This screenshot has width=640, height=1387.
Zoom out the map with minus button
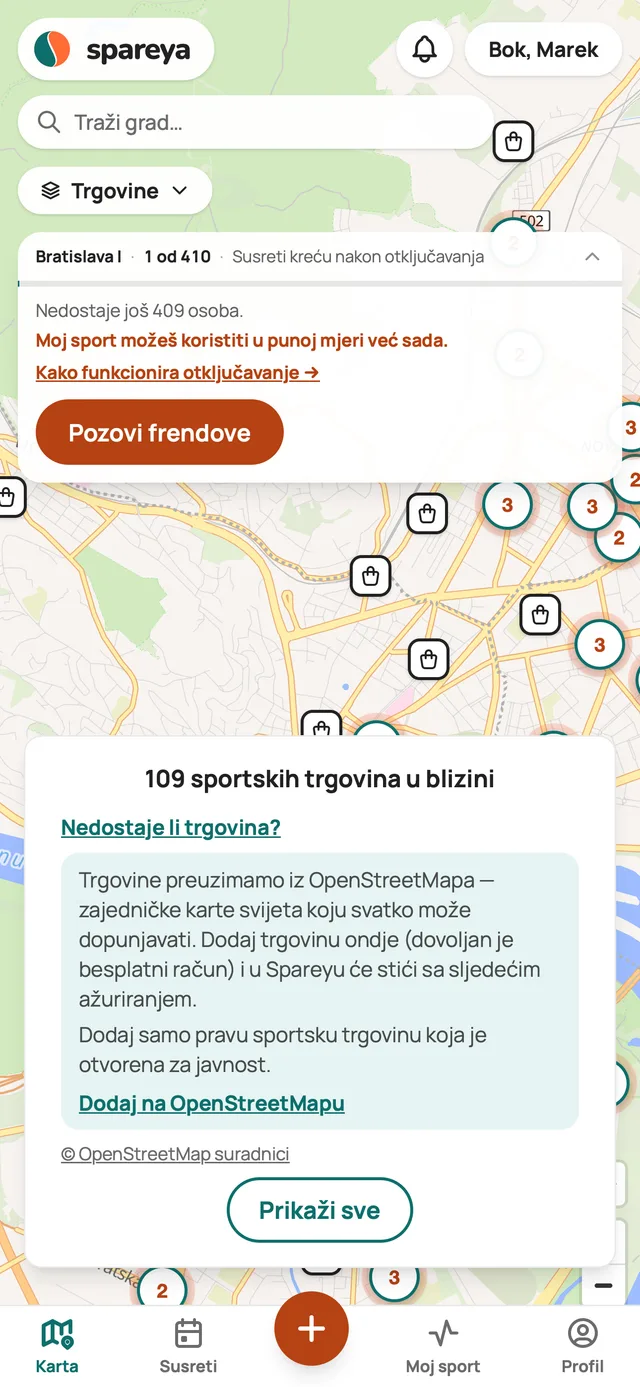pyautogui.click(x=603, y=1286)
